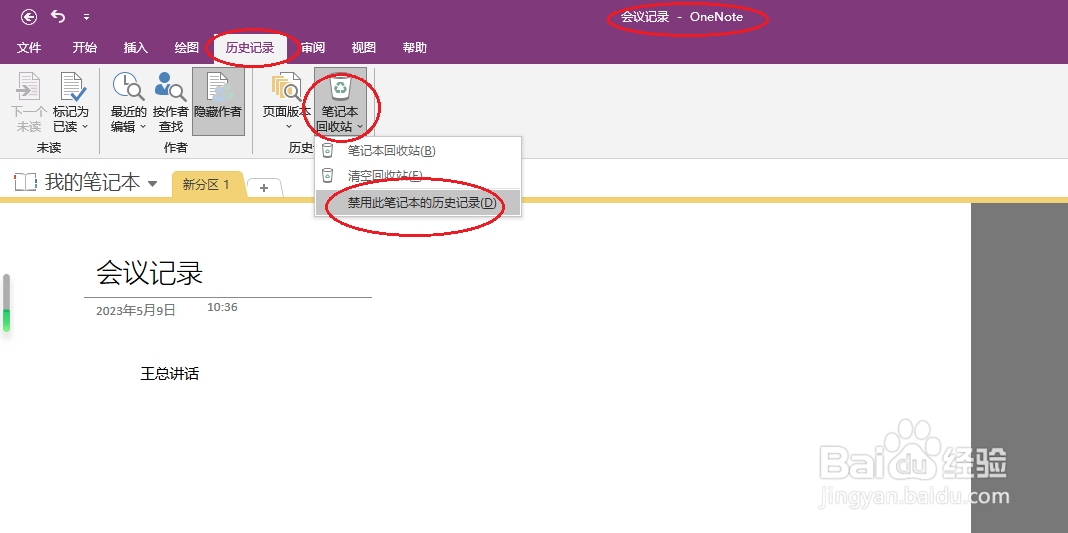
Task: Choose 清空回收站 menu entry
Action: click(418, 176)
